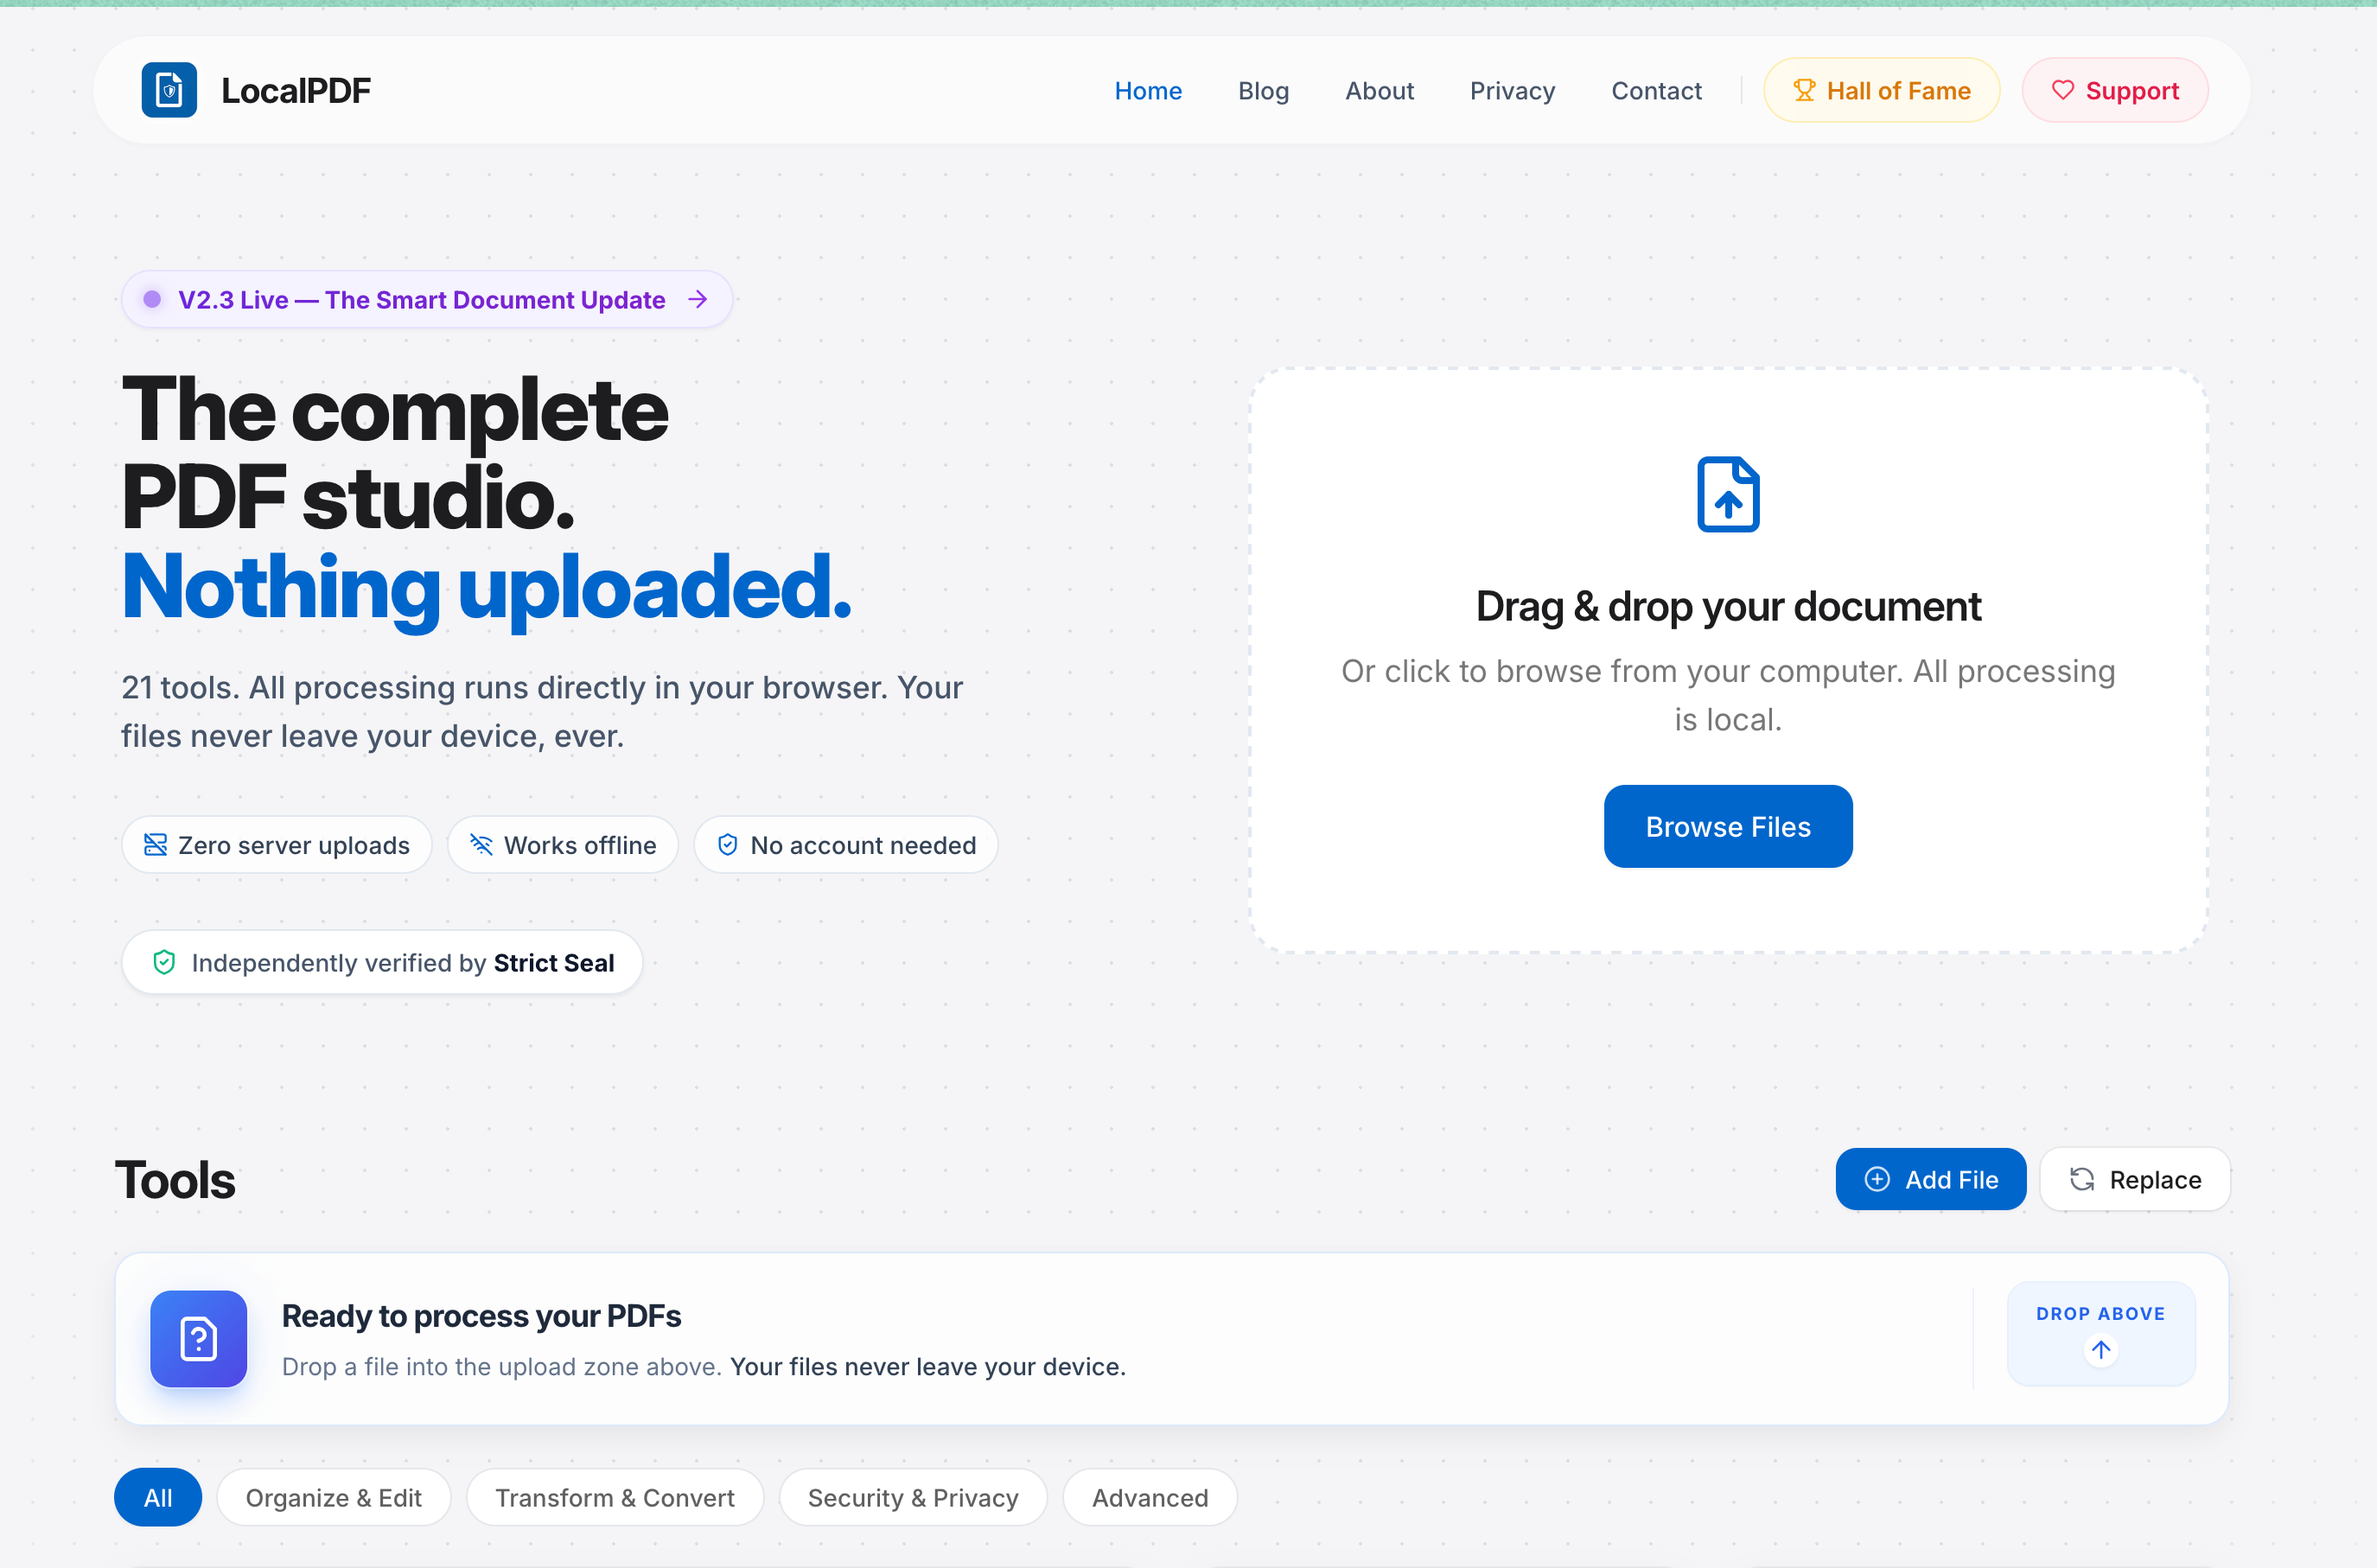Click the question-mark document icon

click(x=198, y=1338)
